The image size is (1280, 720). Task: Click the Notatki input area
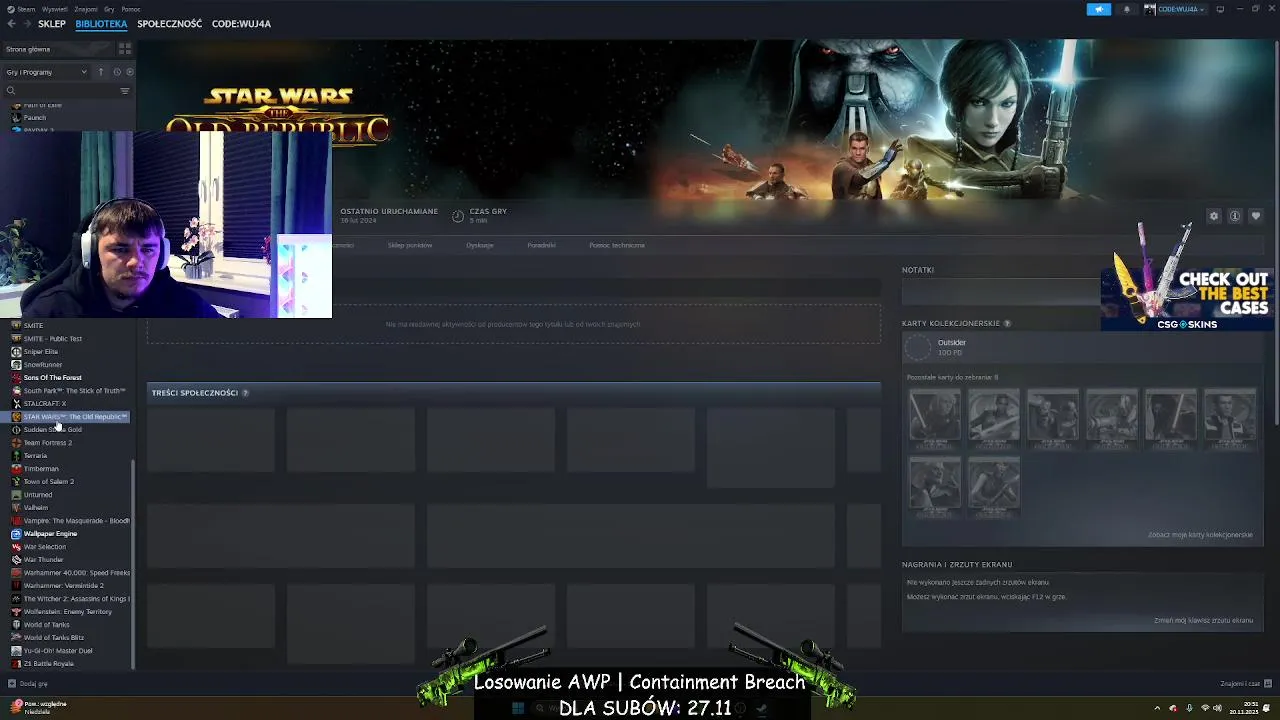[x=1000, y=292]
